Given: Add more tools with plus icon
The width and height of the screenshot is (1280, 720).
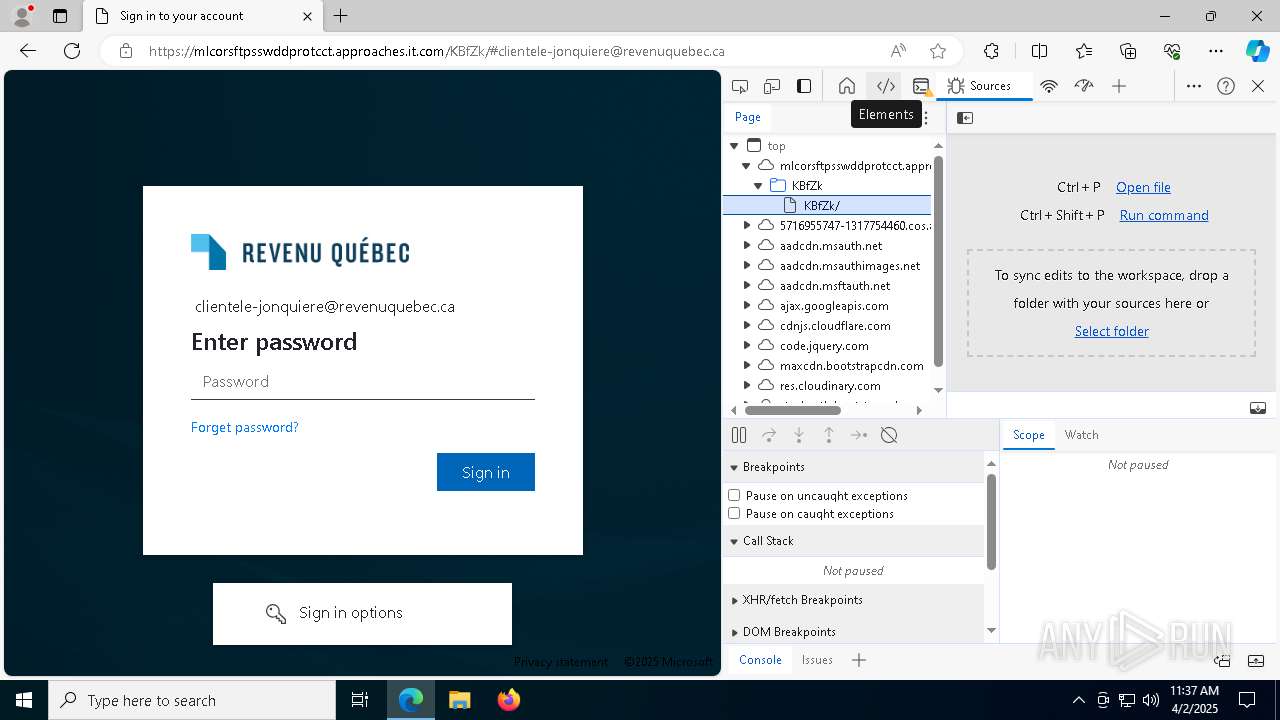Looking at the screenshot, I should tap(1119, 86).
